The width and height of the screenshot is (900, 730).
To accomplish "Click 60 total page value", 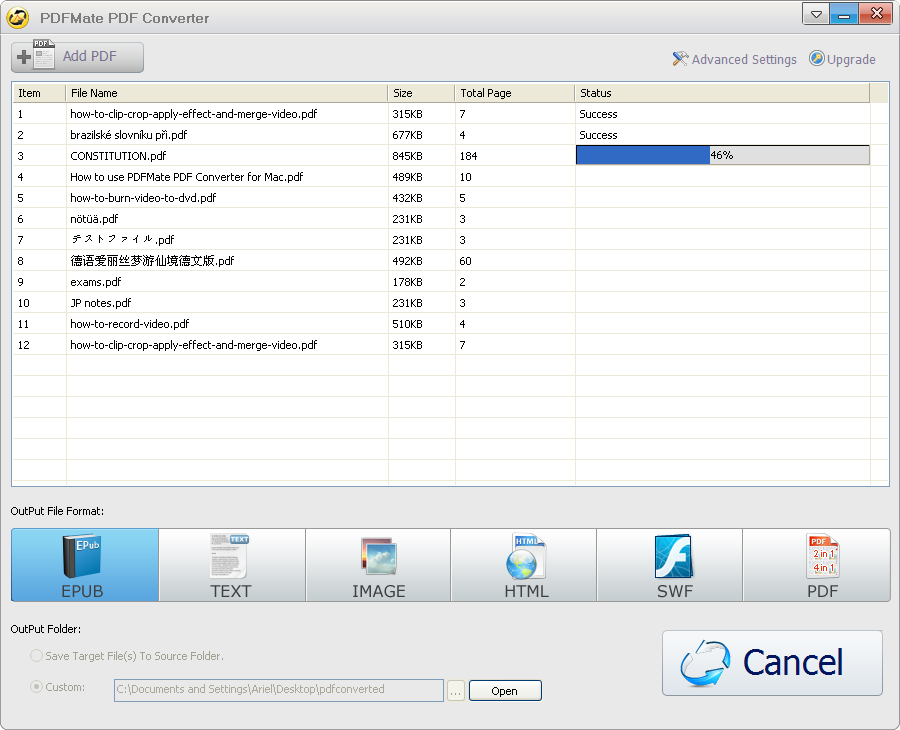I will 465,261.
